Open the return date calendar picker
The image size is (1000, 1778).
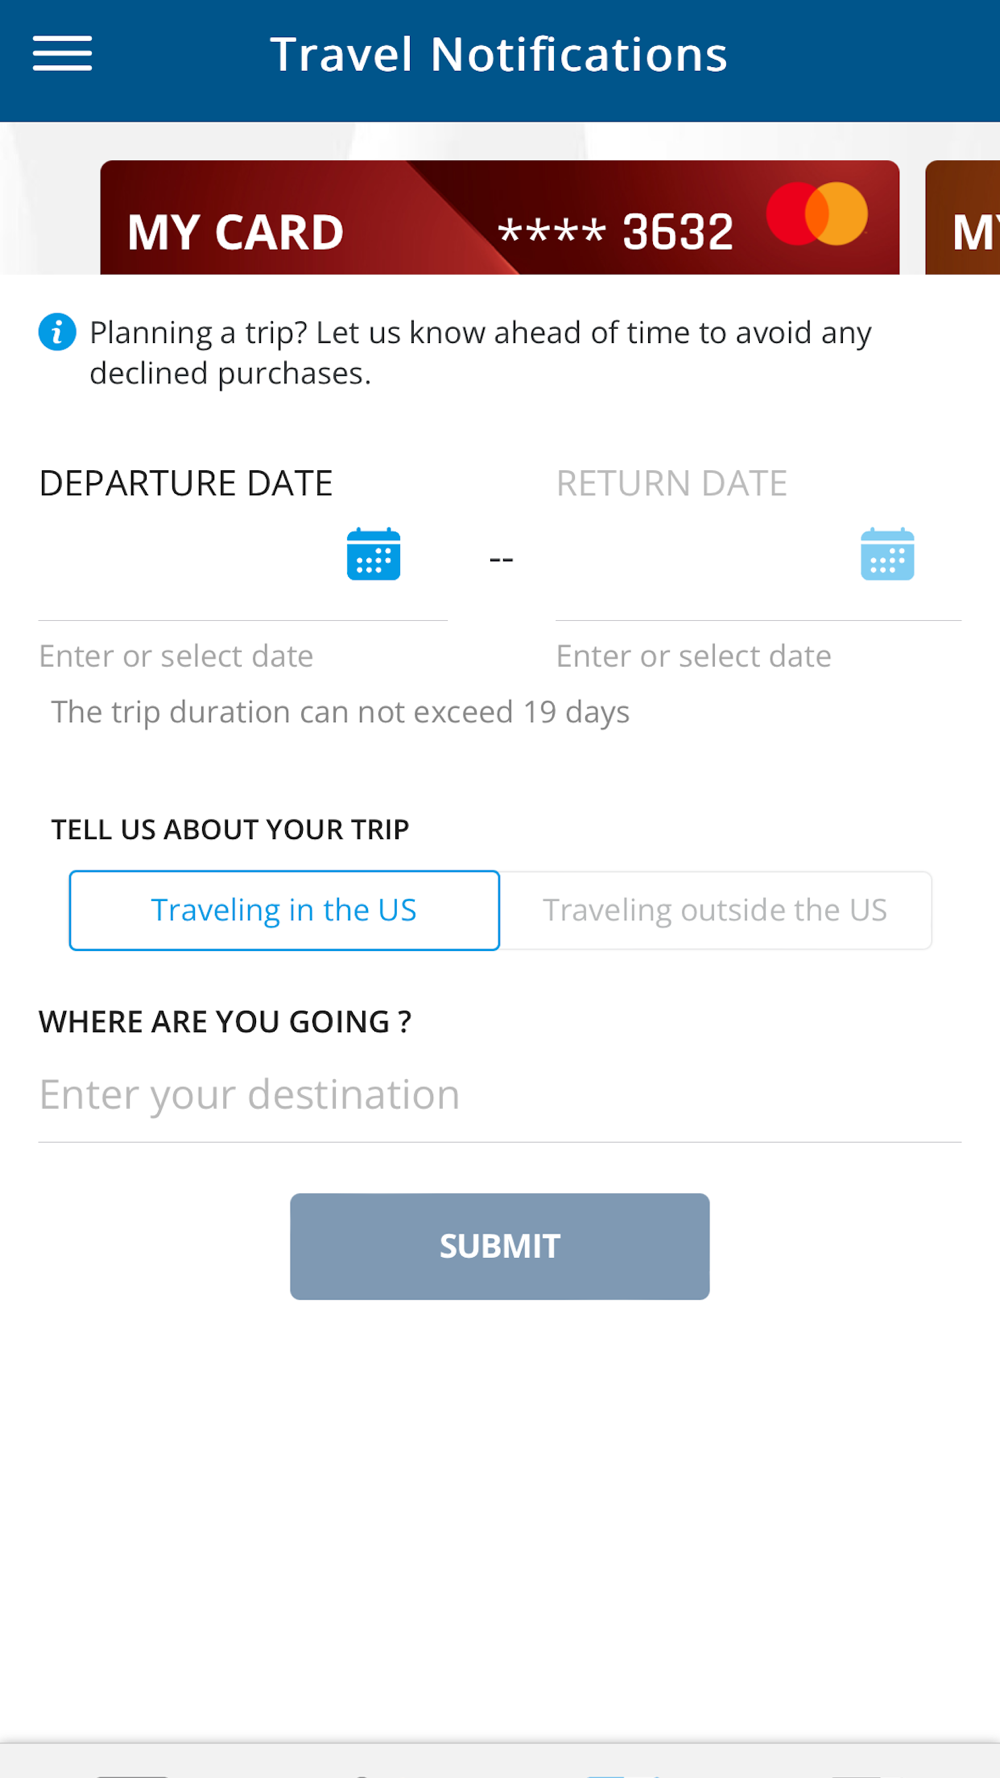887,555
